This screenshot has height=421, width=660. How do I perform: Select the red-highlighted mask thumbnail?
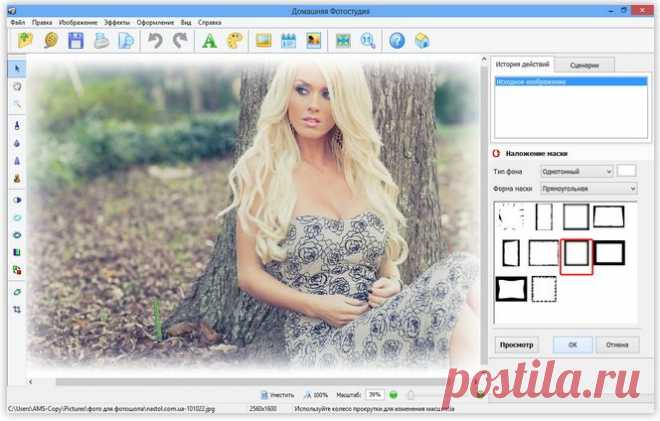[x=577, y=254]
